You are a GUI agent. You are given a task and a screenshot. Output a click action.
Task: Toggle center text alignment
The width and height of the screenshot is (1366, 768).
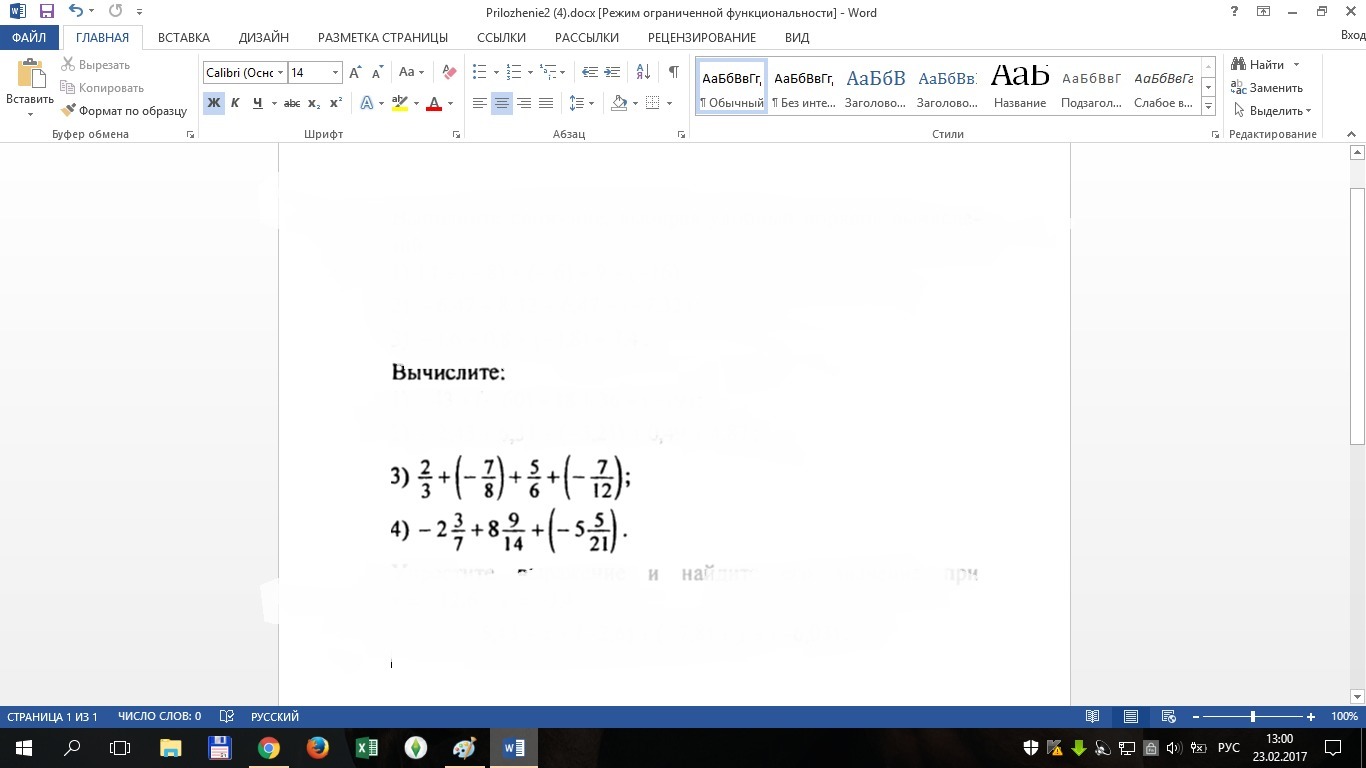(502, 103)
